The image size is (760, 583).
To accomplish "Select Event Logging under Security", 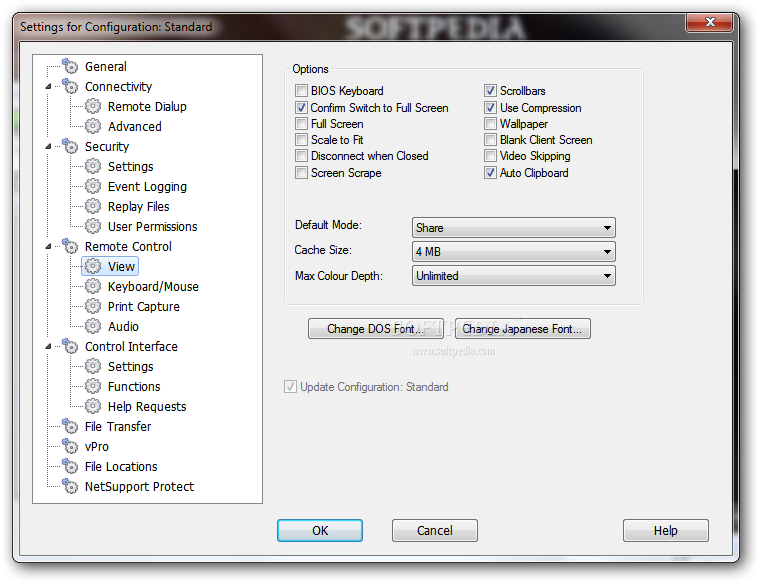I will coord(147,187).
